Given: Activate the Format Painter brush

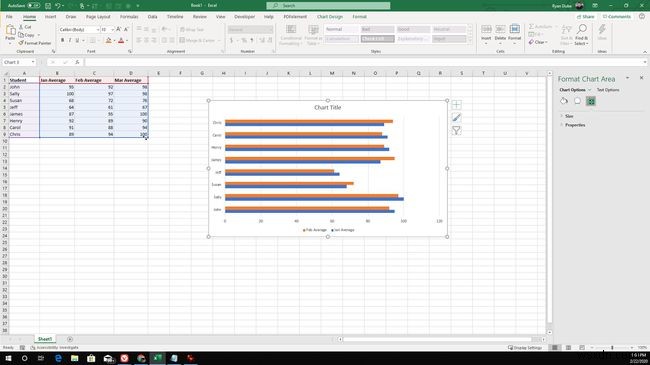Looking at the screenshot, I should coord(35,43).
